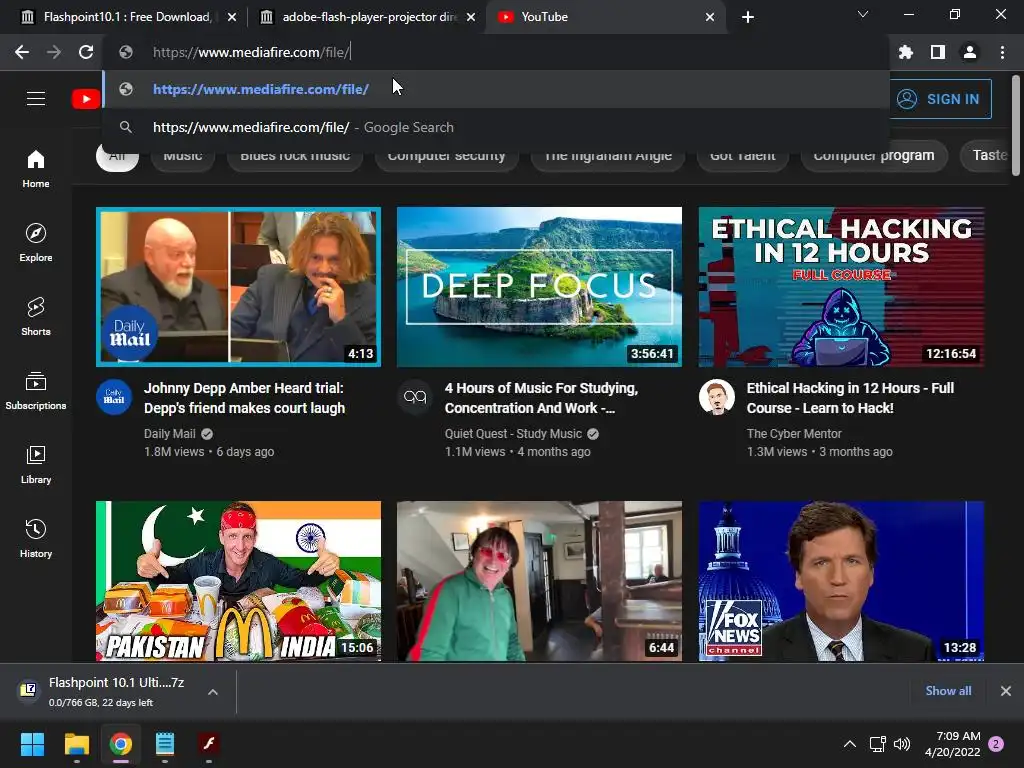The image size is (1024, 768).
Task: Click The Cyber Mentor channel avatar
Action: (x=716, y=396)
